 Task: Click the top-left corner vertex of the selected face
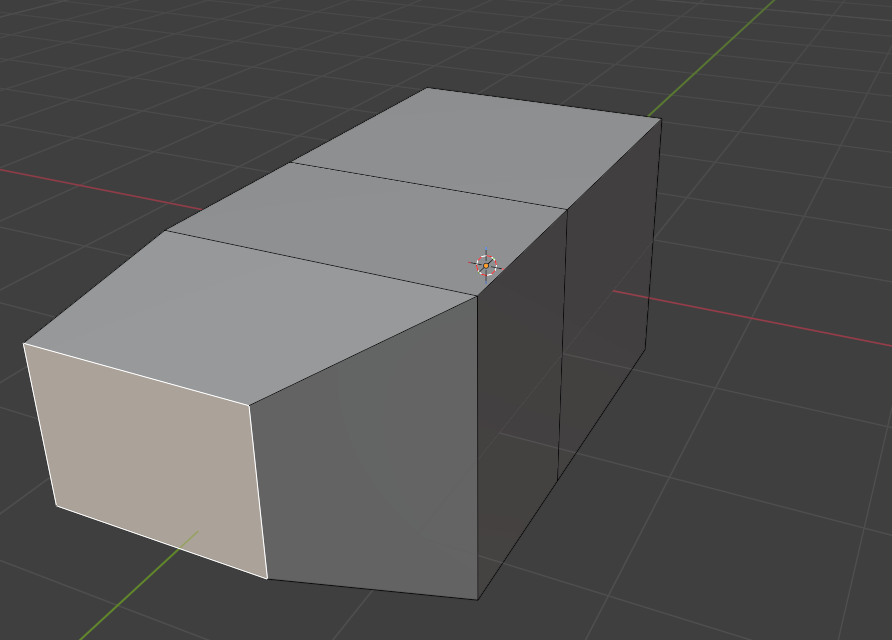click(24, 344)
